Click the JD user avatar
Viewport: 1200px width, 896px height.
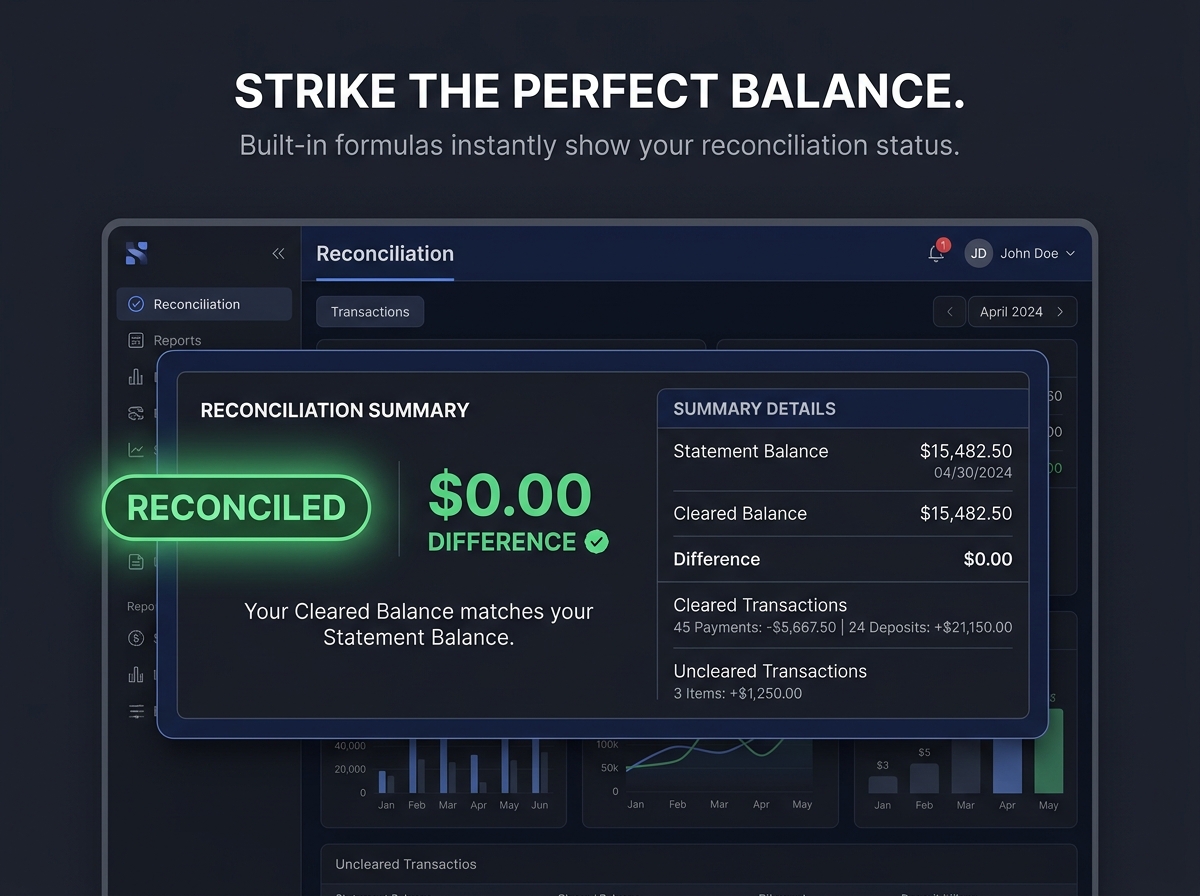(978, 254)
